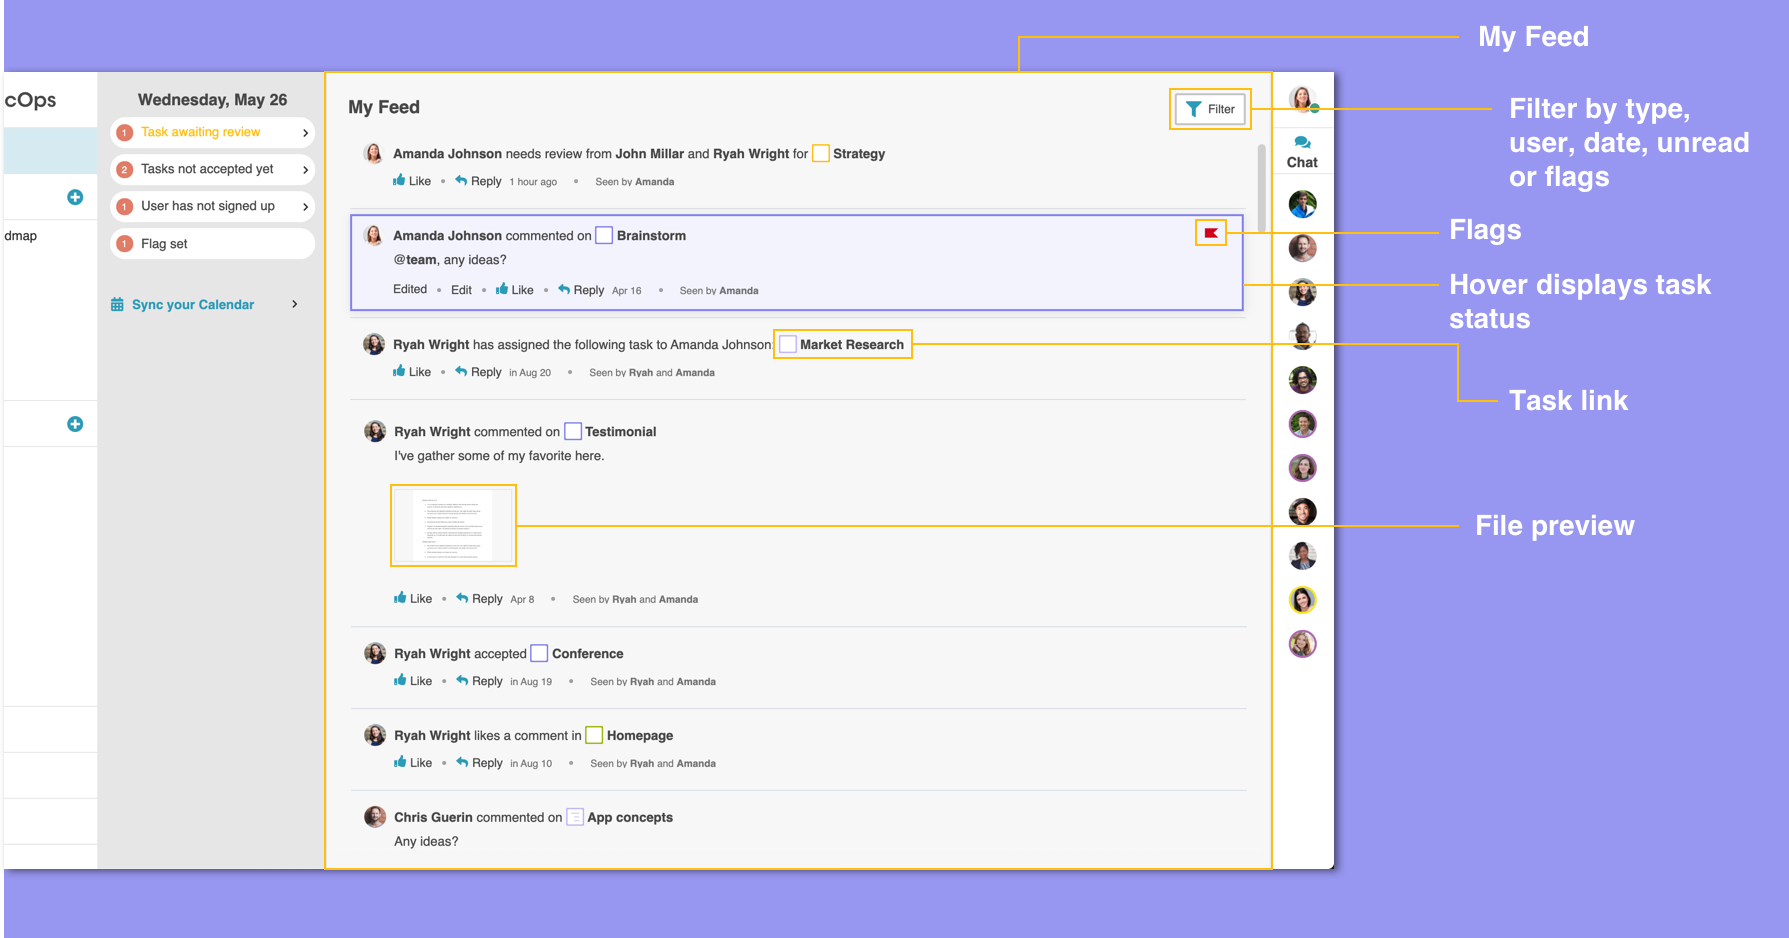The width and height of the screenshot is (1789, 938).
Task: Select the Flag set notification item
Action: point(212,244)
